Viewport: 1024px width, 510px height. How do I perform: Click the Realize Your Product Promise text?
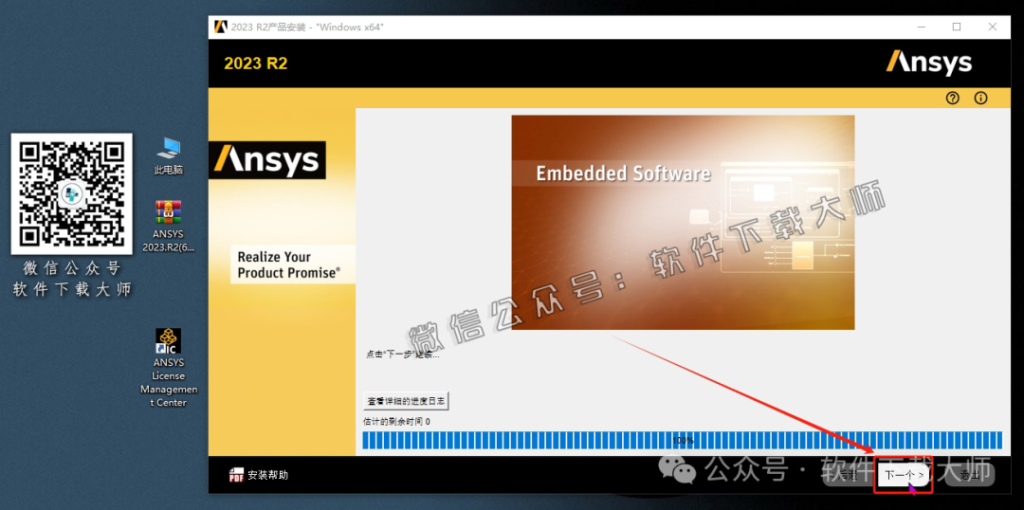289,264
